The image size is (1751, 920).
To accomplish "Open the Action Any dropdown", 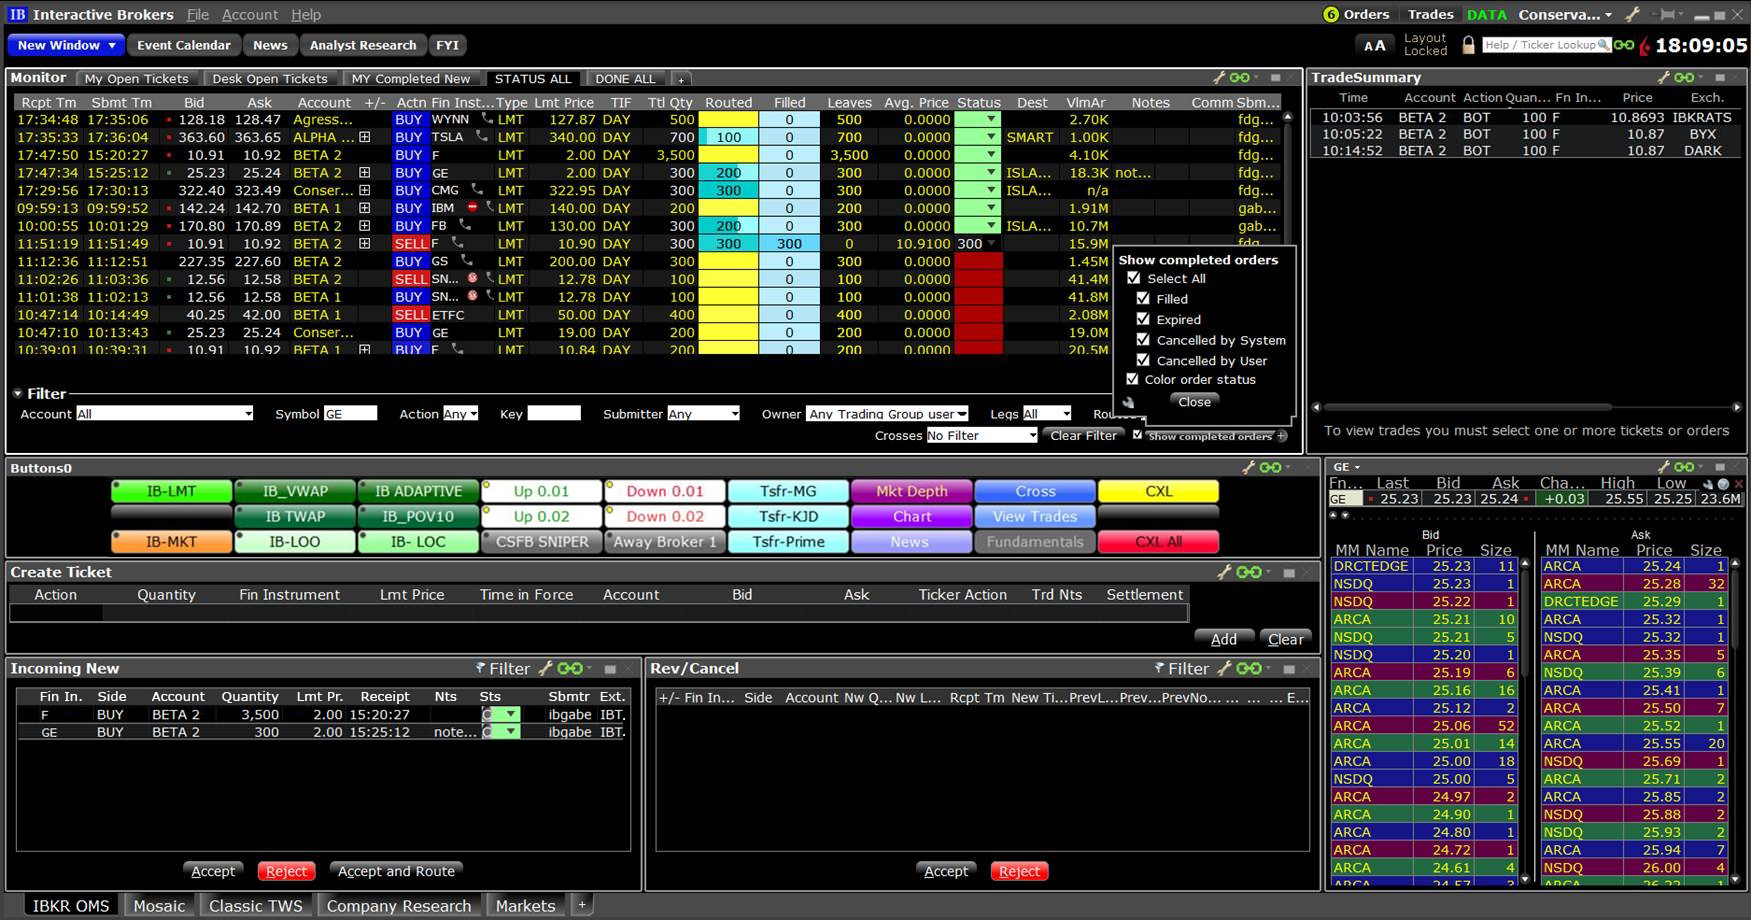I will point(460,414).
